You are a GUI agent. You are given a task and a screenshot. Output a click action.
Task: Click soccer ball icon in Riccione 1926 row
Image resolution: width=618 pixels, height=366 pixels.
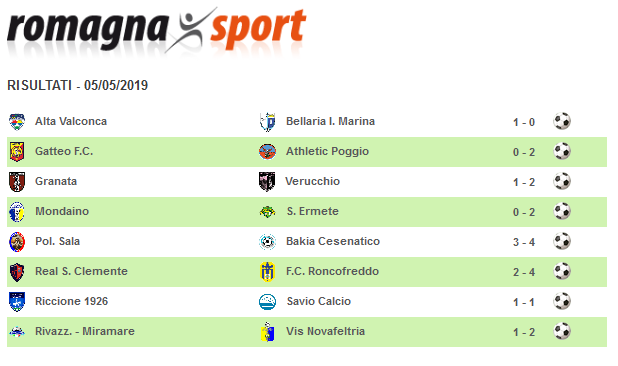[x=562, y=301]
